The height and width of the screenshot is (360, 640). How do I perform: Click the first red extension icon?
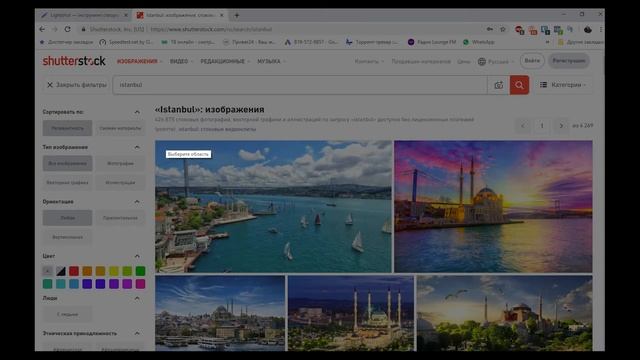[519, 30]
